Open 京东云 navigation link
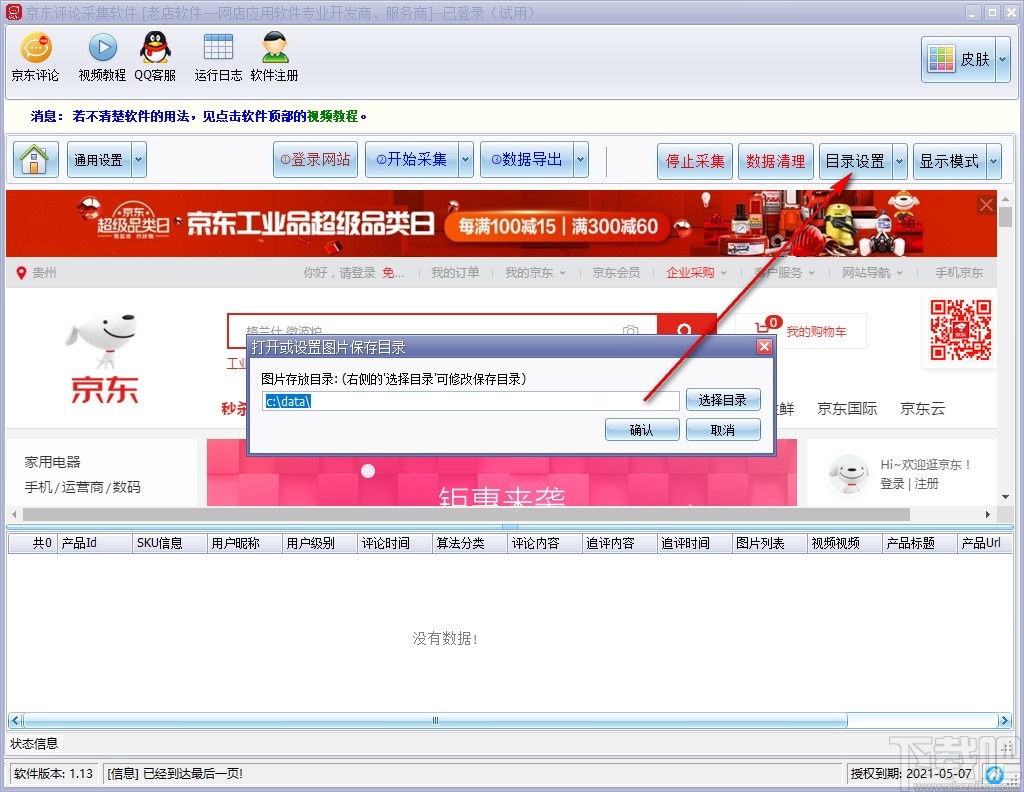The width and height of the screenshot is (1024, 792). [x=922, y=409]
